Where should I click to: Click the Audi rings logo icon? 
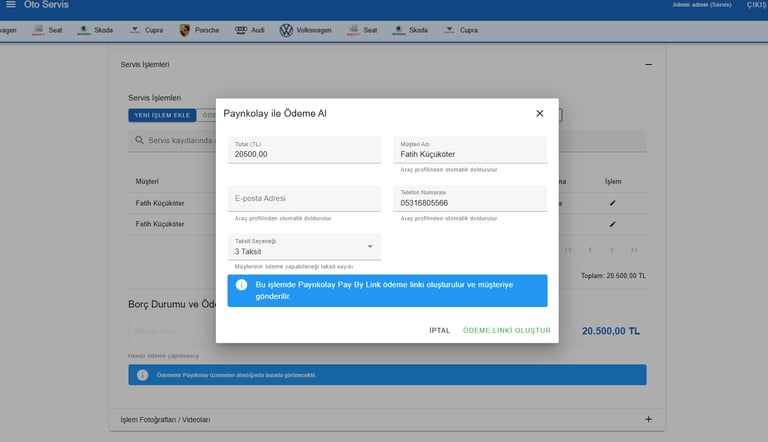coord(241,30)
